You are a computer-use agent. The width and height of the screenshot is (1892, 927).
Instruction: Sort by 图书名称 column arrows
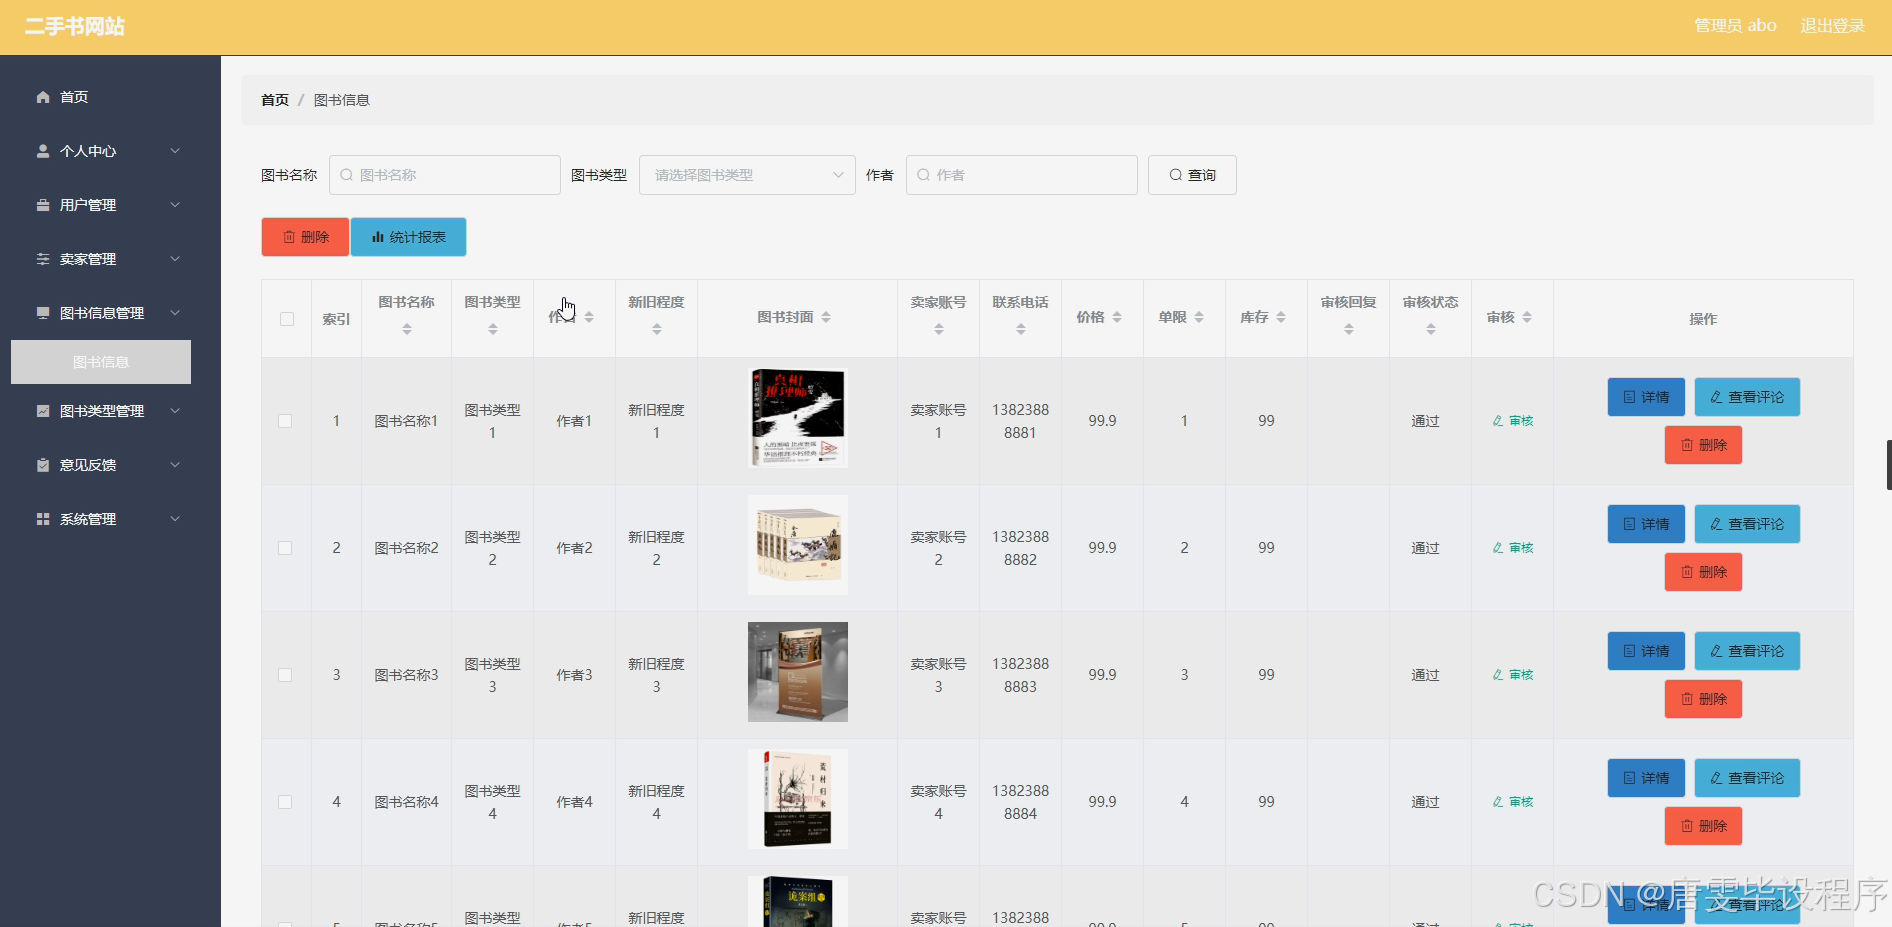[407, 329]
